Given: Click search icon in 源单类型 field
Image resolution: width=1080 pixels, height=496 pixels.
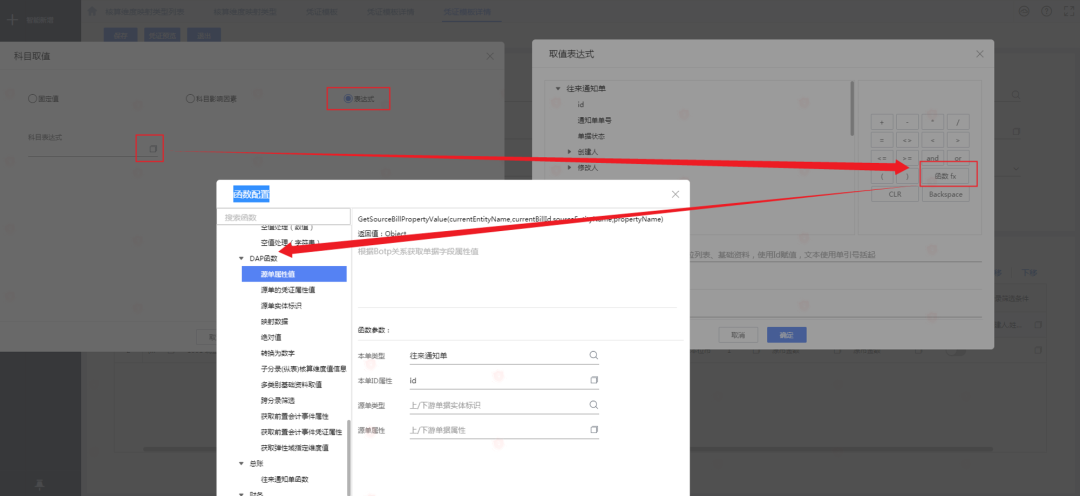Looking at the screenshot, I should (x=593, y=405).
